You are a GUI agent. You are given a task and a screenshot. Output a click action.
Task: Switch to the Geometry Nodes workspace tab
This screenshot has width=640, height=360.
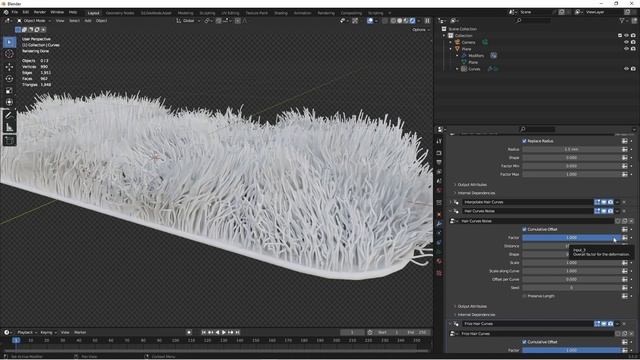coord(120,13)
